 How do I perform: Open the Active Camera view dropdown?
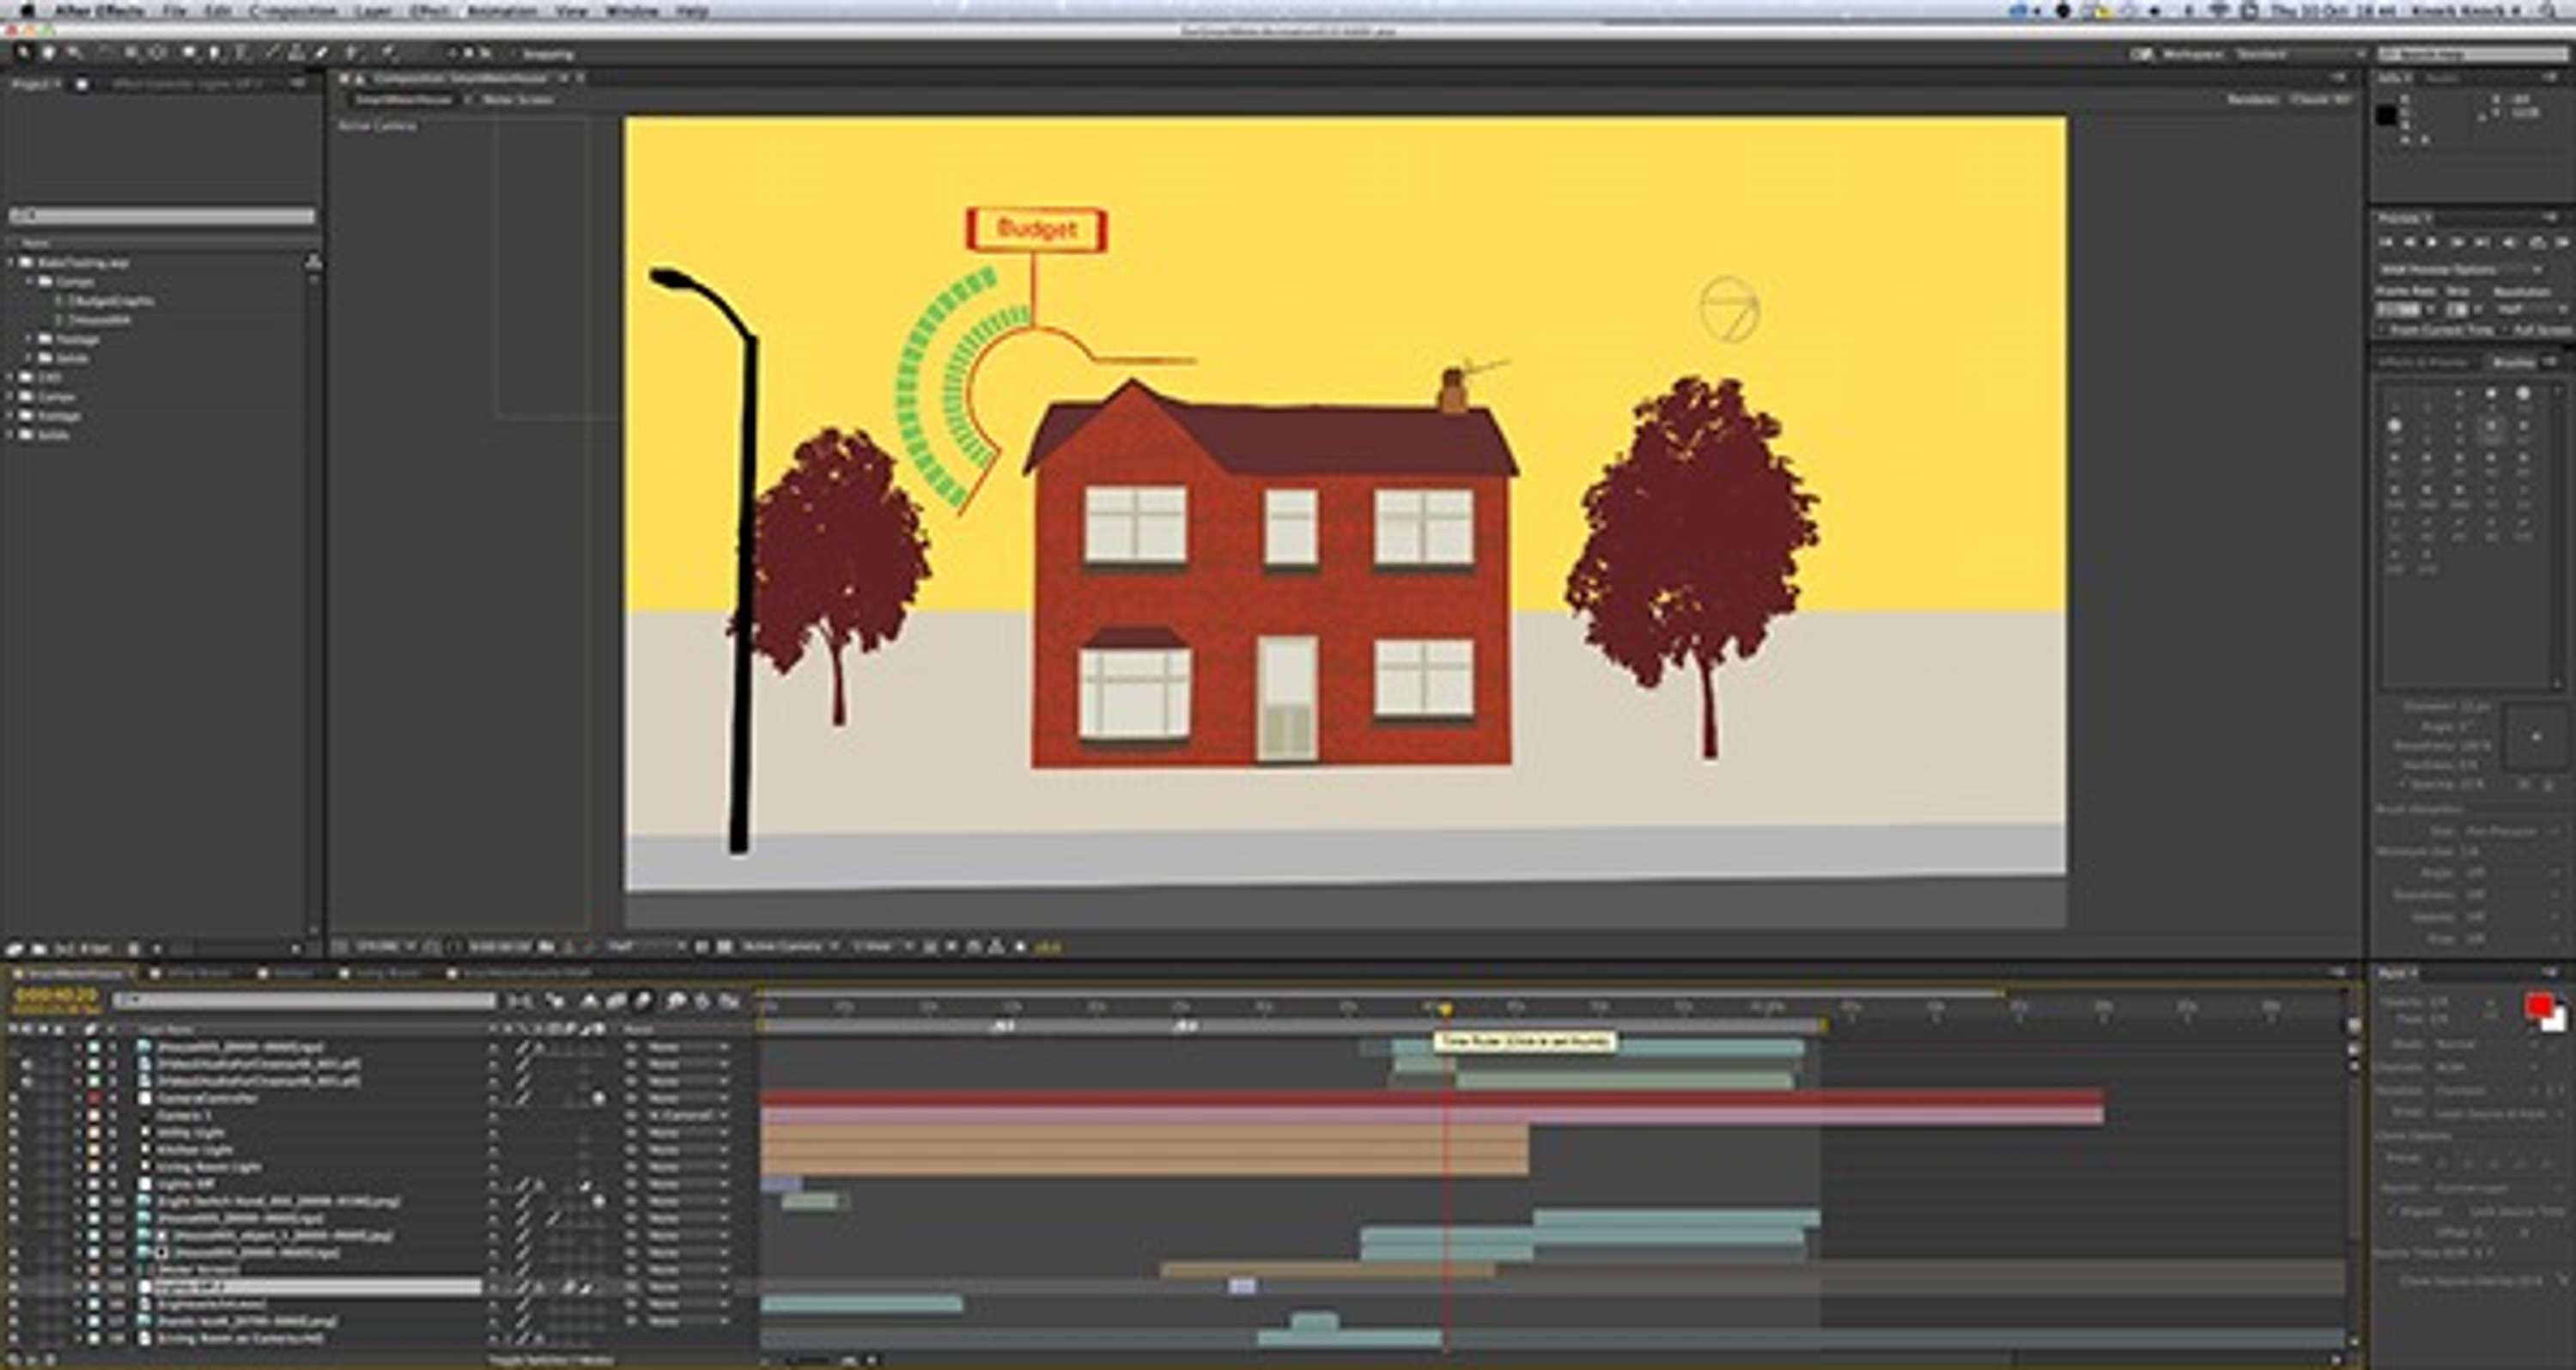click(x=788, y=946)
